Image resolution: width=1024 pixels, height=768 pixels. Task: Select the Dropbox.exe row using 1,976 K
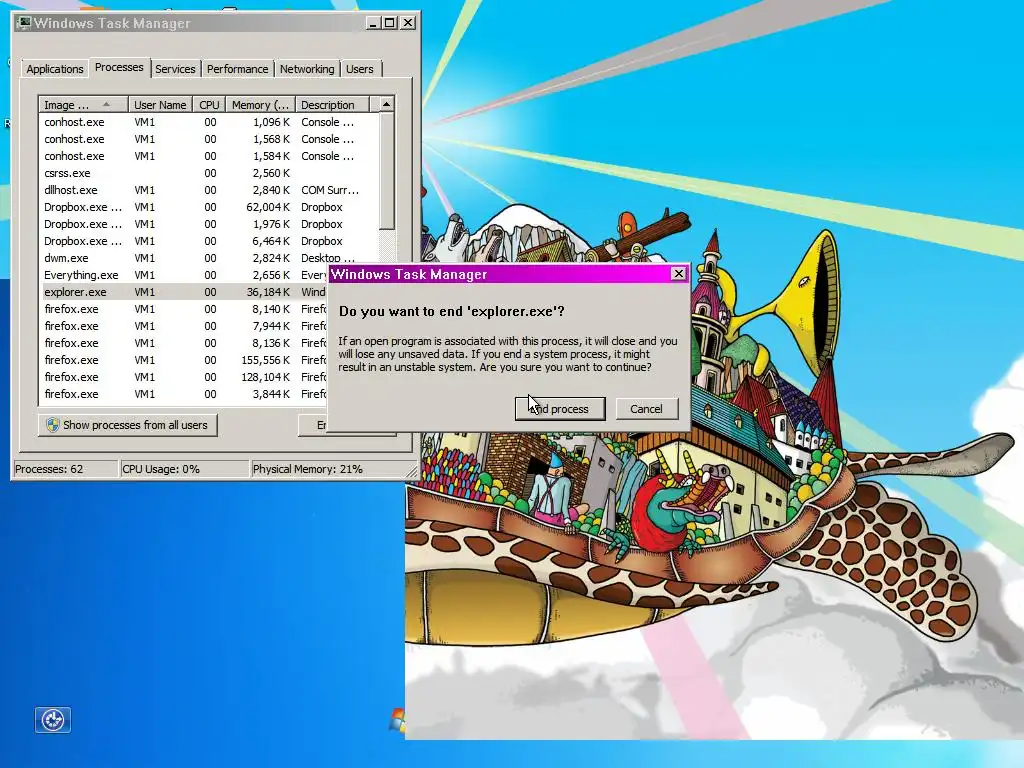click(208, 224)
